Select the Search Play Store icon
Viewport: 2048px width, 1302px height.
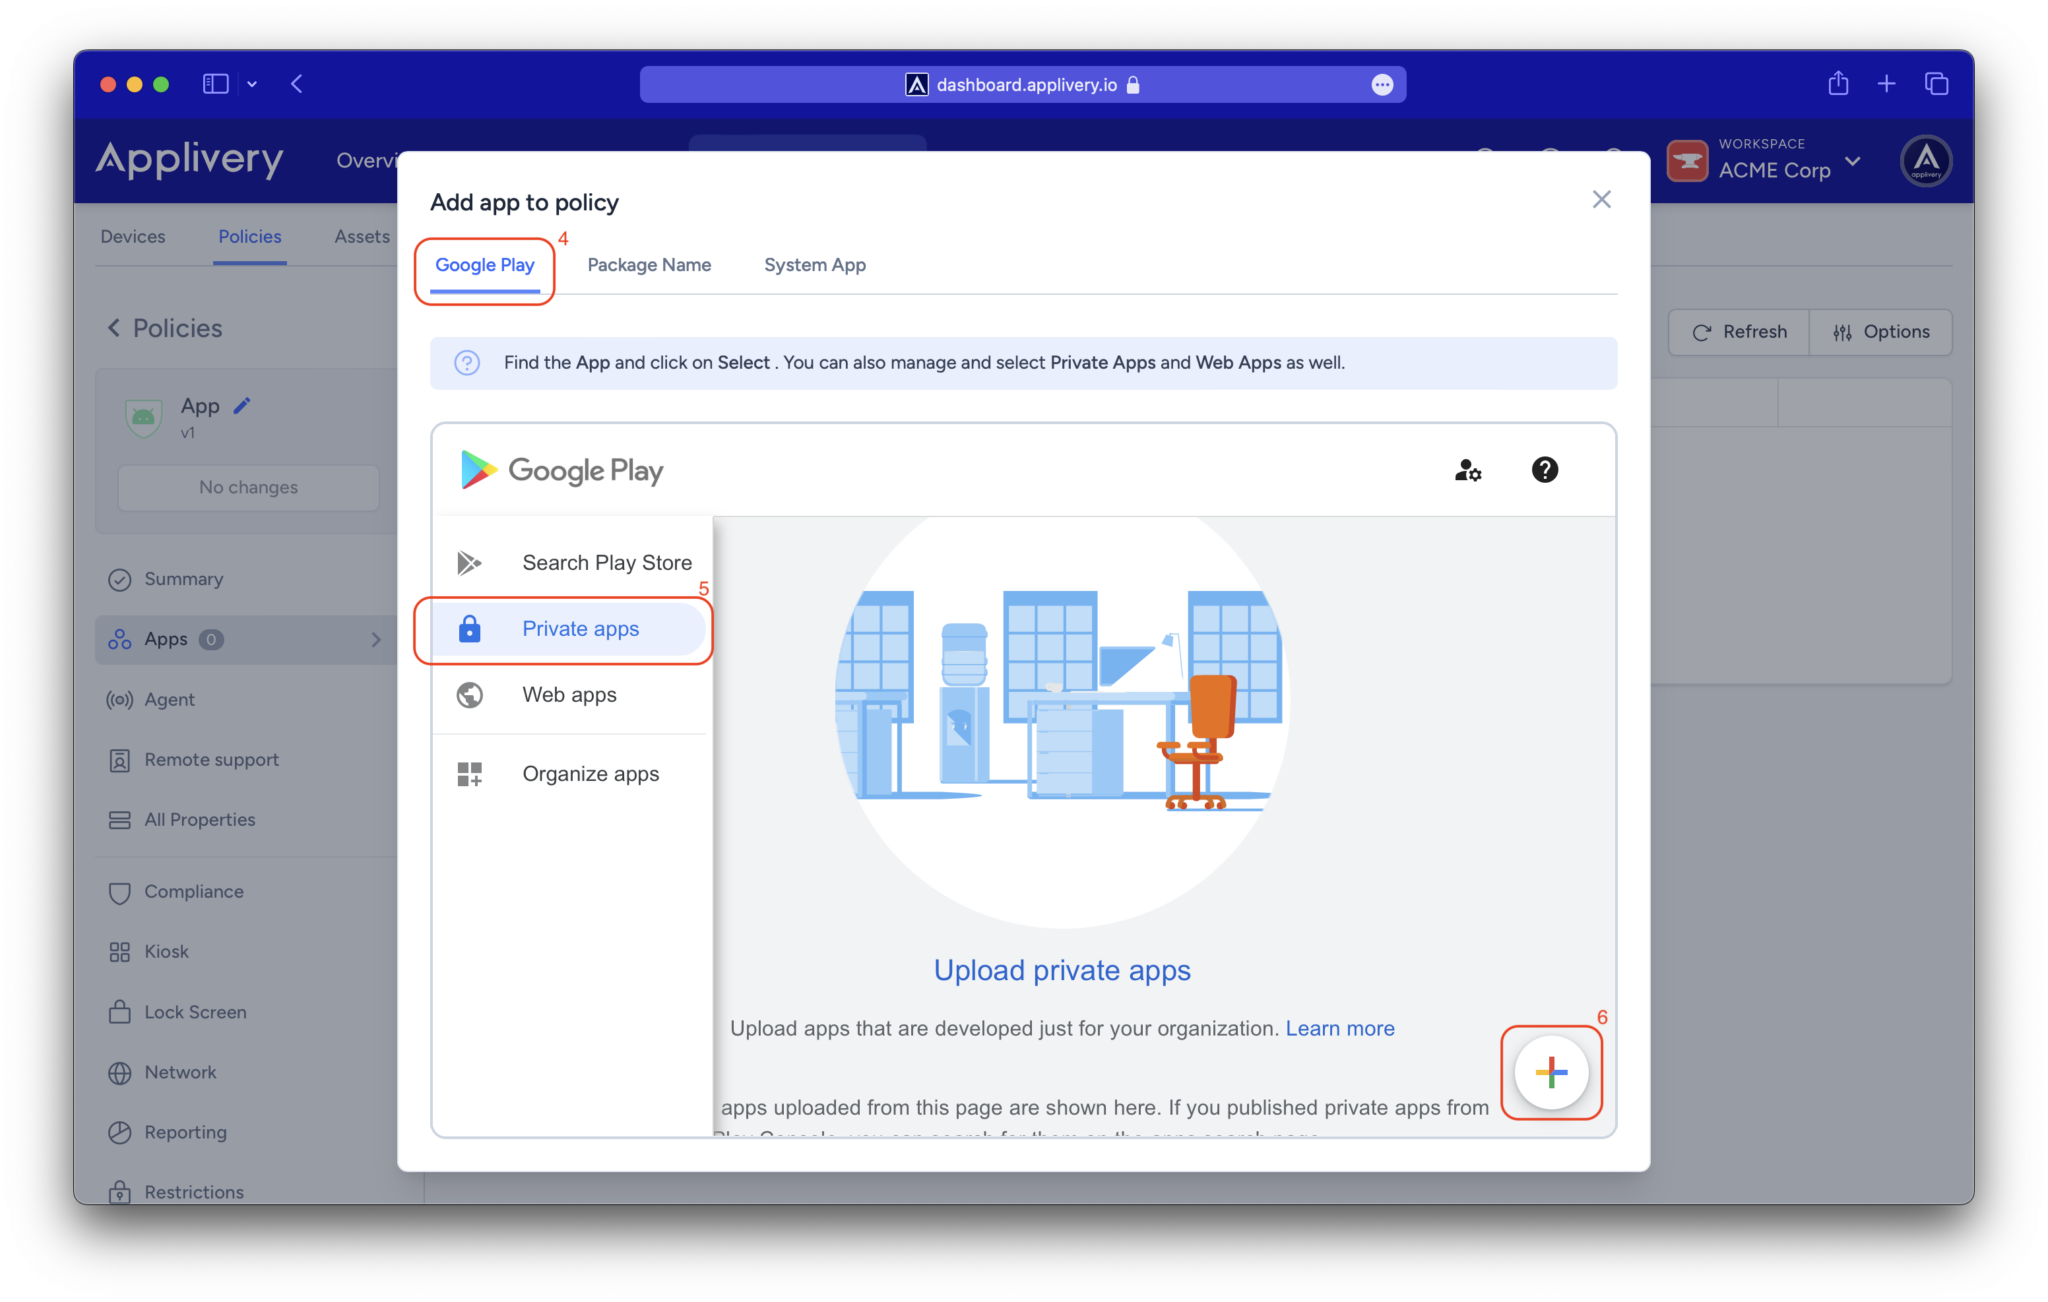[469, 562]
